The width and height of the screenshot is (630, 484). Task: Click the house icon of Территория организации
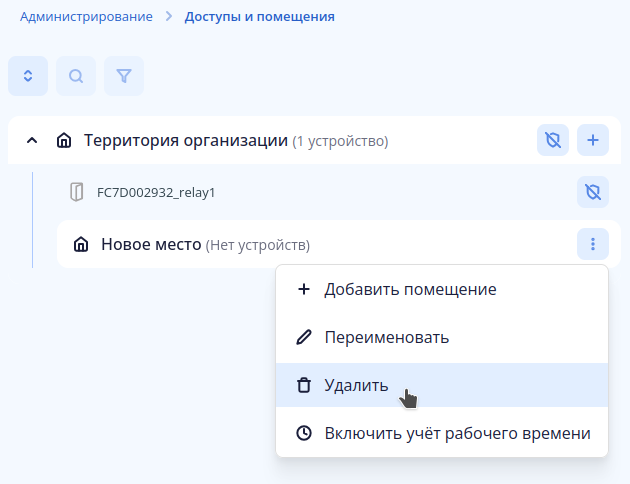pos(64,141)
